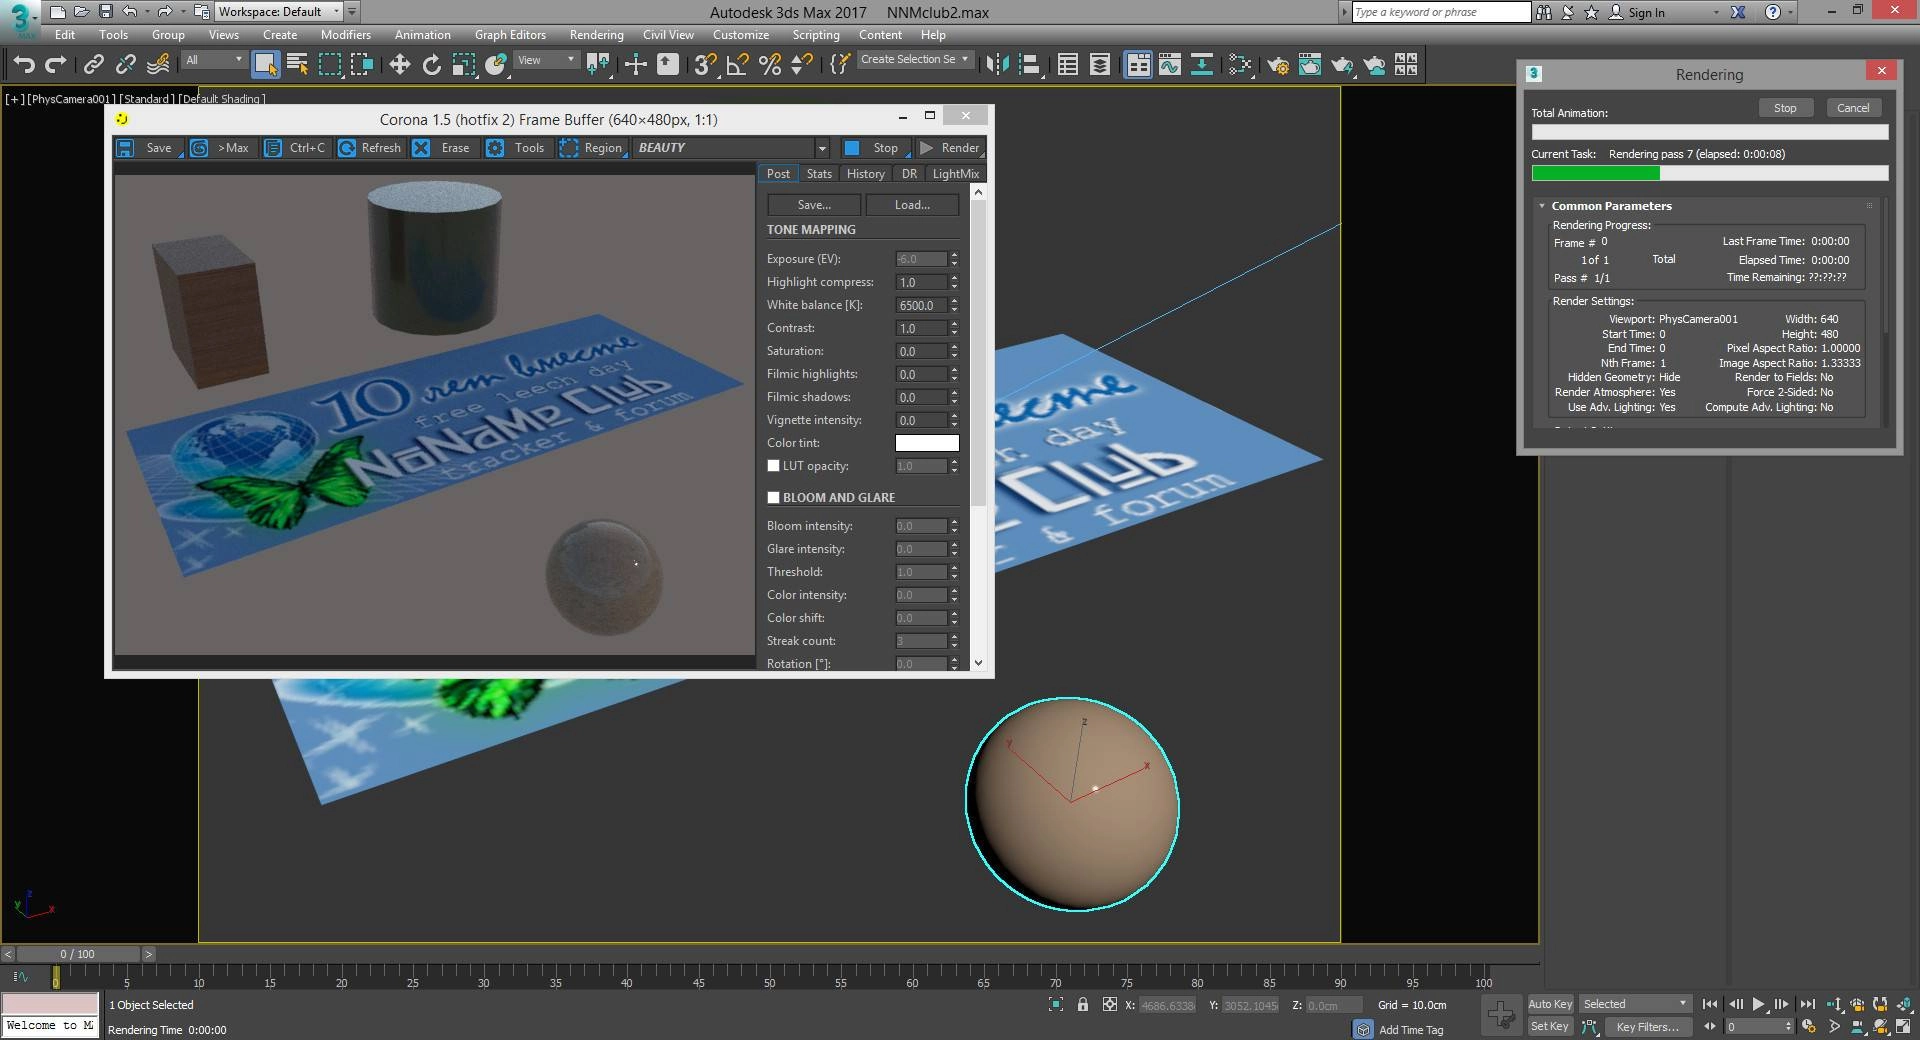The height and width of the screenshot is (1040, 1920).
Task: Click Go to End playback button
Action: click(1807, 1004)
